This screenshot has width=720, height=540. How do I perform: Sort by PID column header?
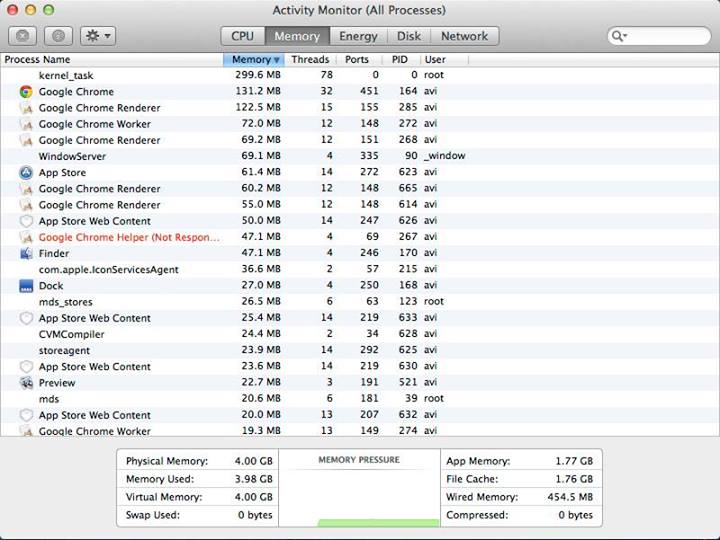pos(400,60)
